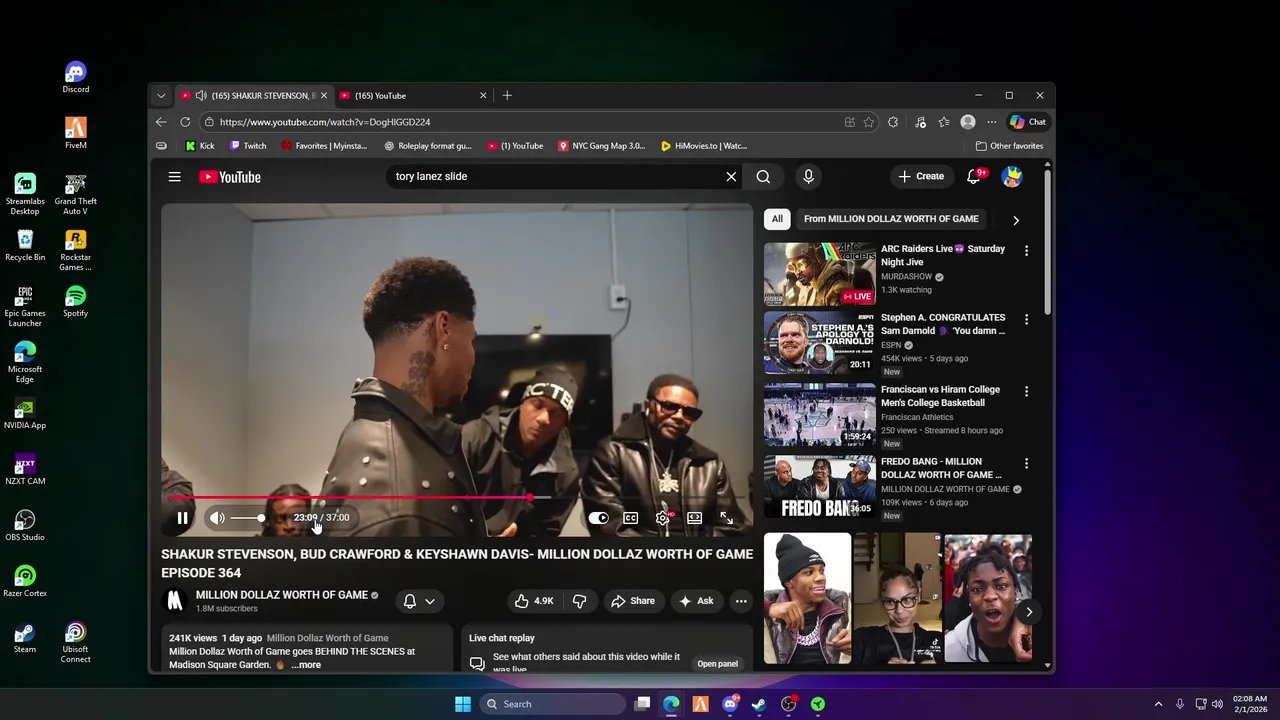Open options for FREDO BANG video
1280x720 pixels.
coord(1026,464)
